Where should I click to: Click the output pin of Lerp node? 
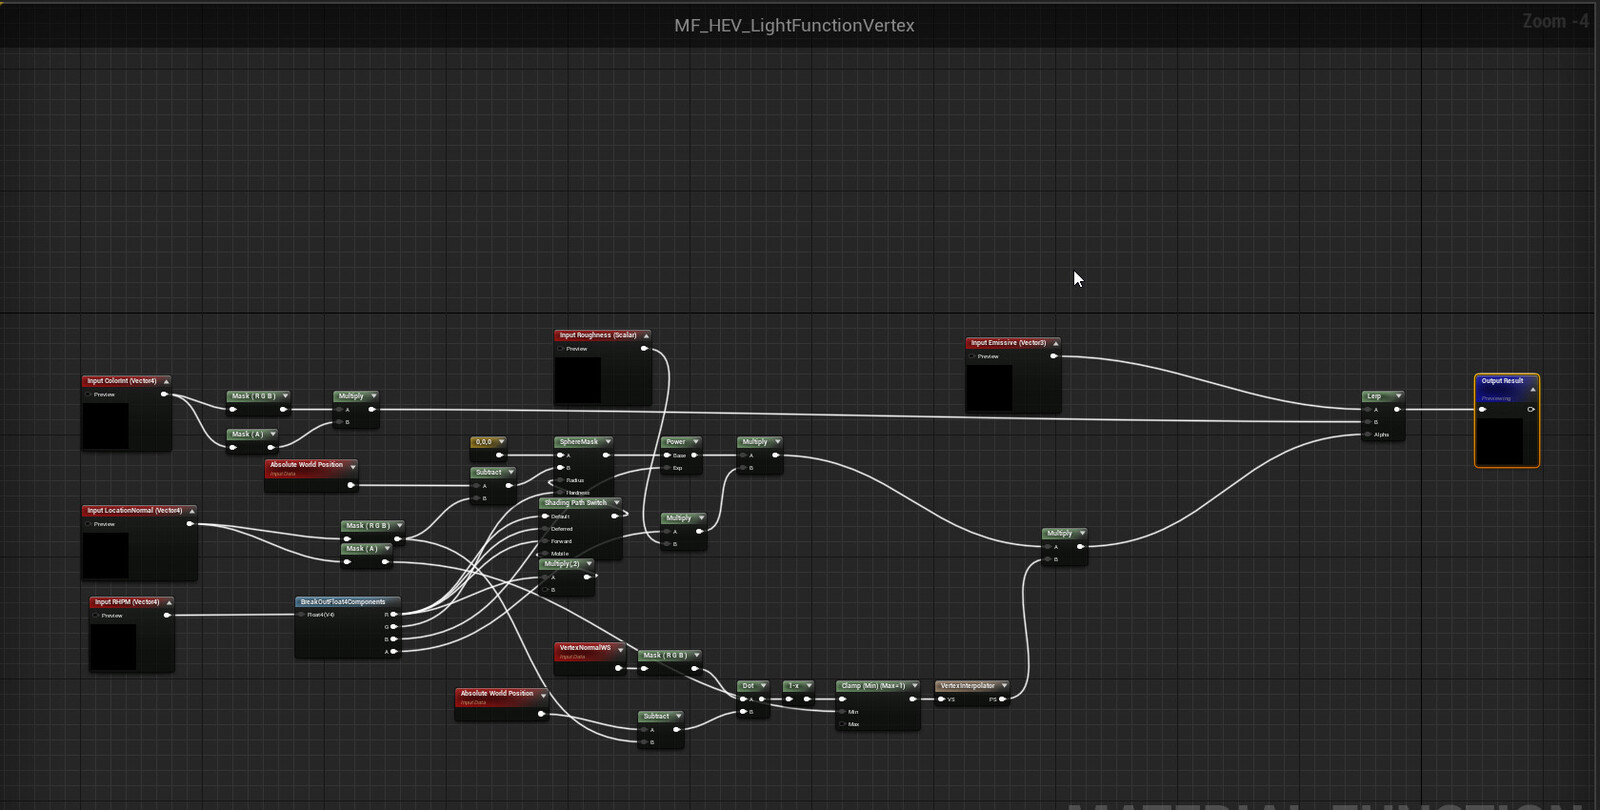pos(1398,409)
